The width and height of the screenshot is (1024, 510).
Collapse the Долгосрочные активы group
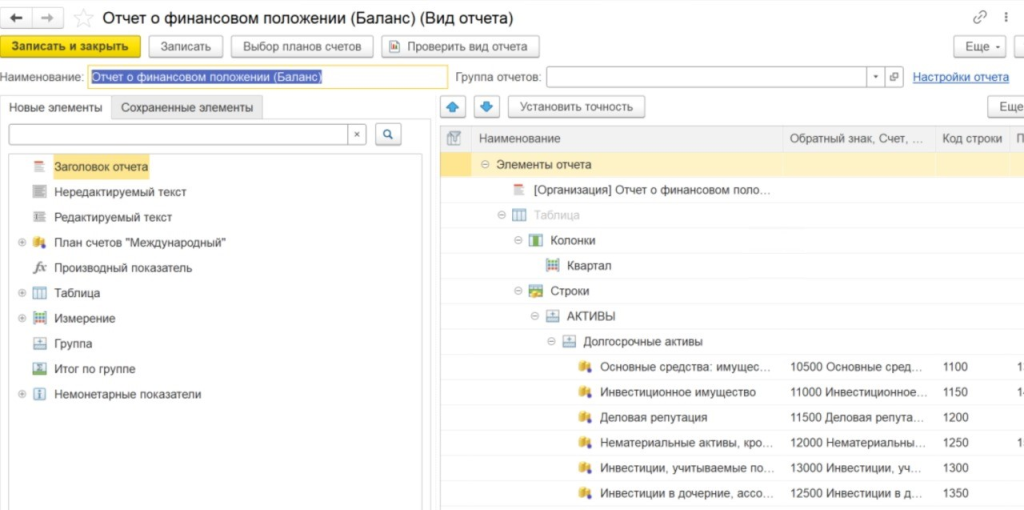pos(551,341)
